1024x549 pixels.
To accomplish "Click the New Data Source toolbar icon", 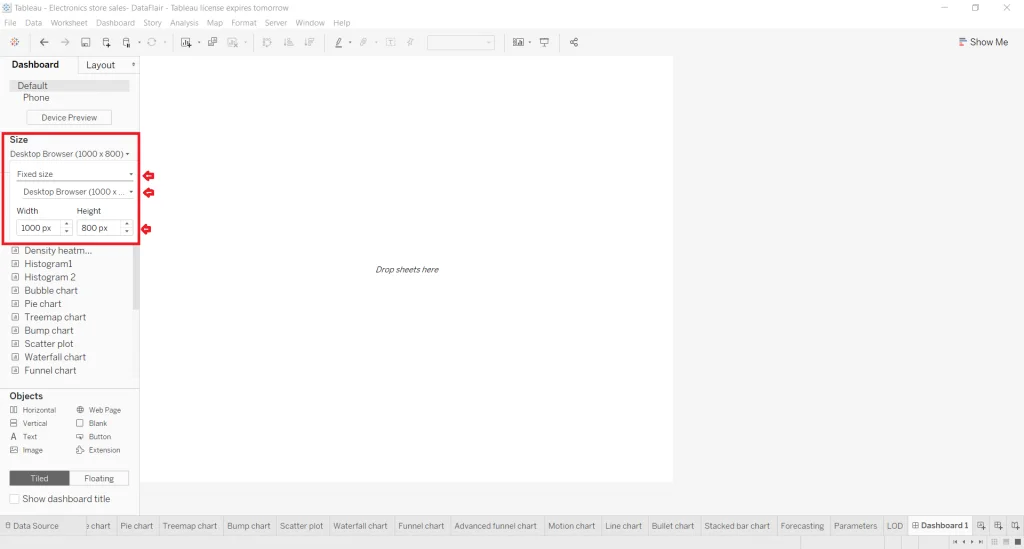I will coord(106,42).
